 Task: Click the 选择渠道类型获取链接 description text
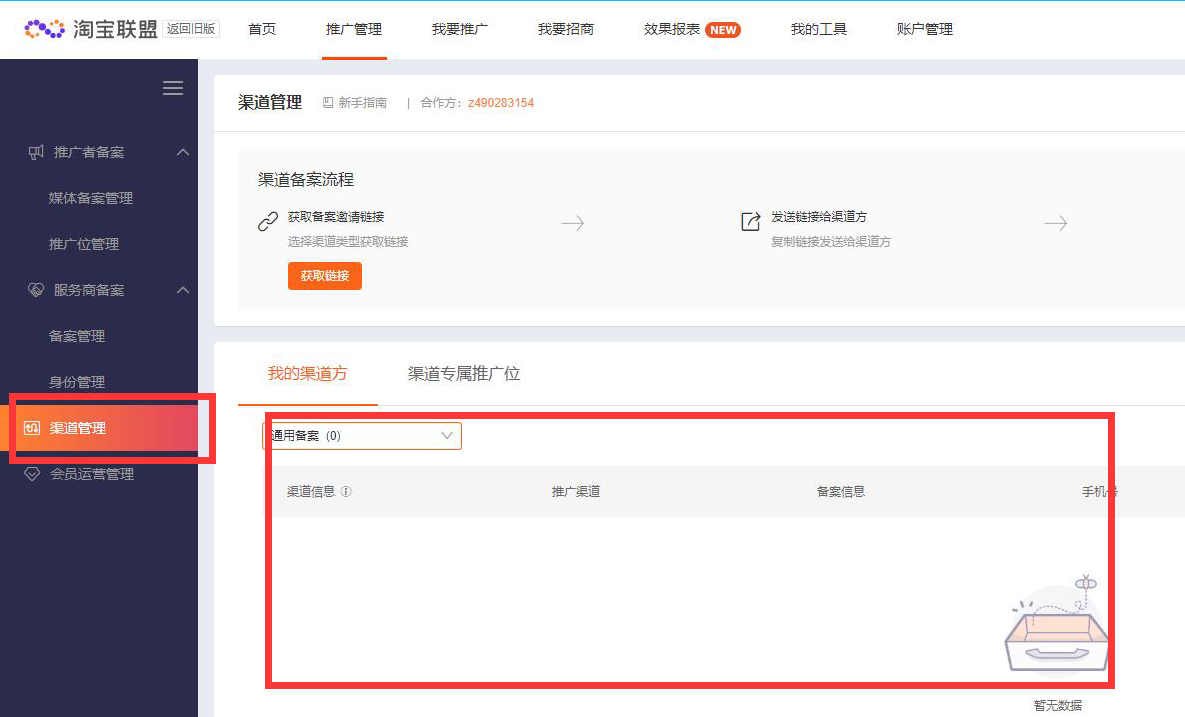(x=348, y=242)
